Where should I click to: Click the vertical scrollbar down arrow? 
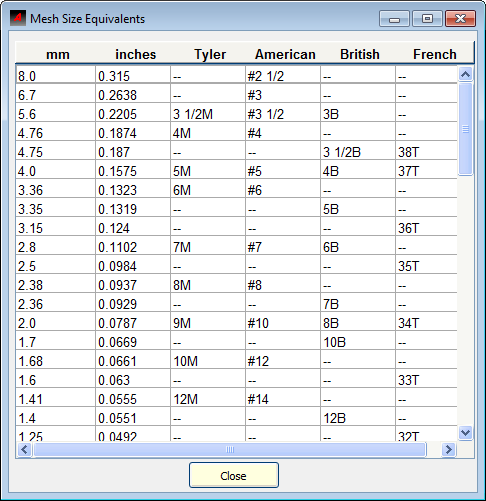465,433
